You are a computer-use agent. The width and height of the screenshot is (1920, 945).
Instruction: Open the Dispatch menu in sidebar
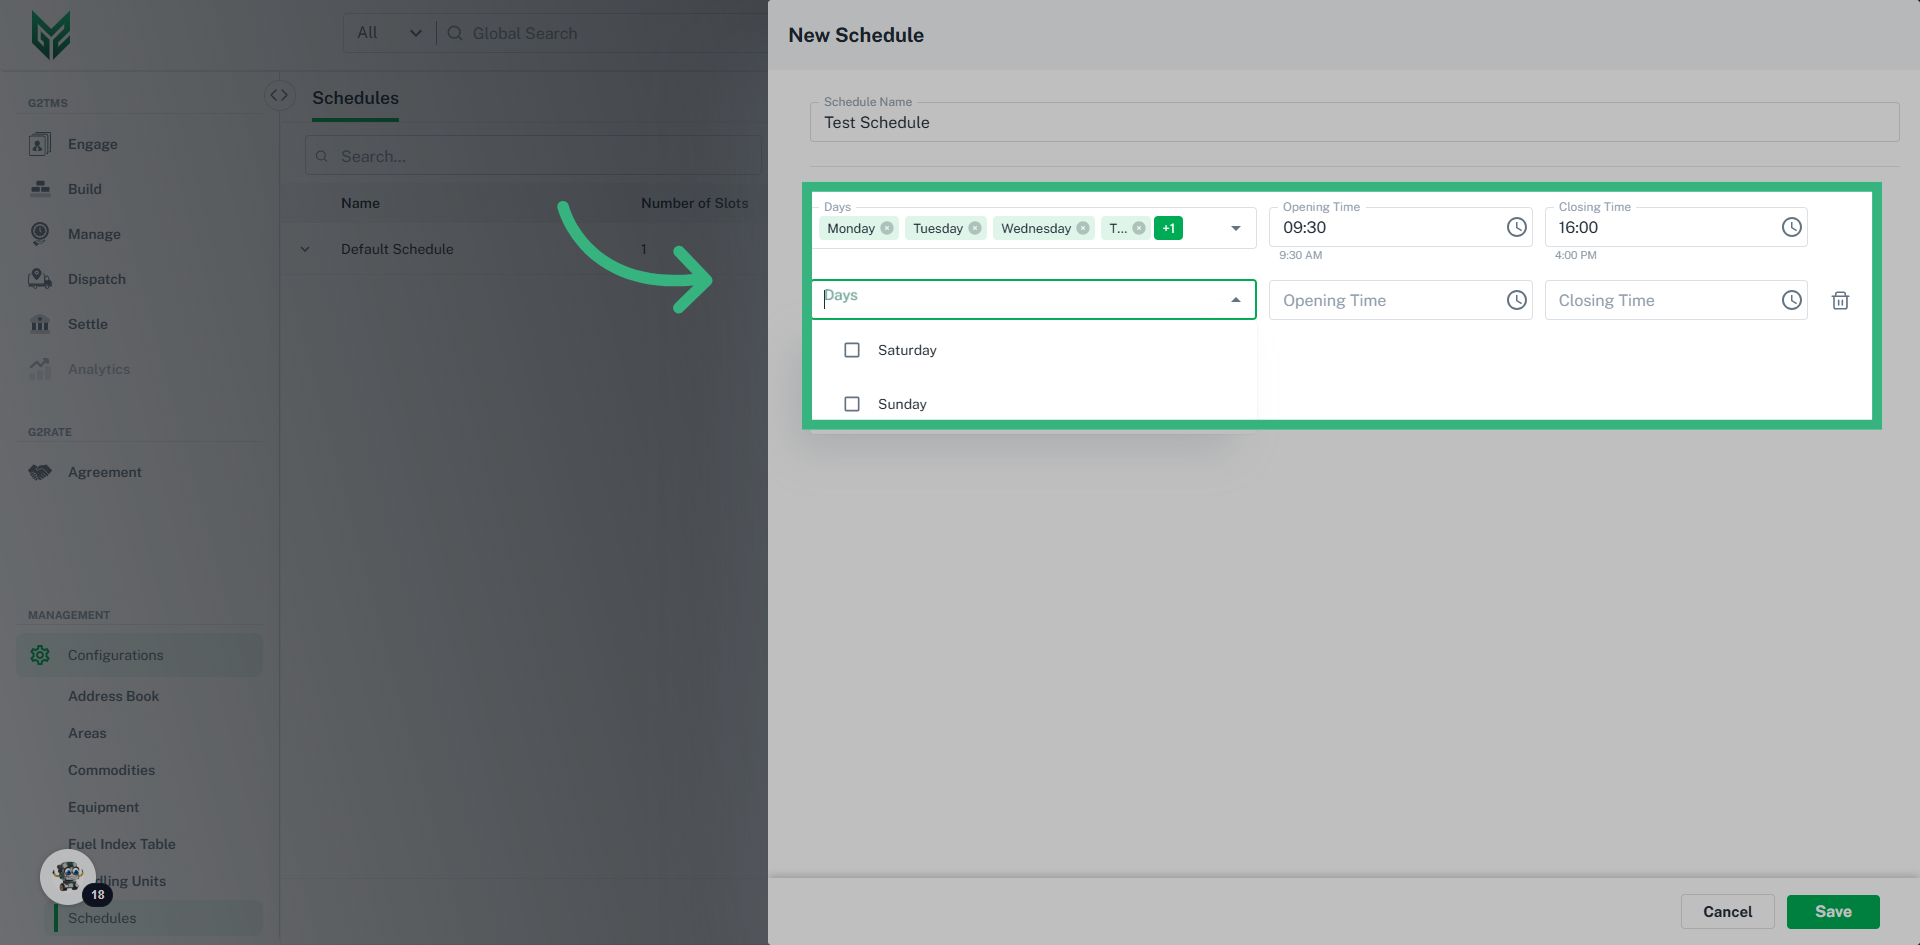click(x=96, y=279)
